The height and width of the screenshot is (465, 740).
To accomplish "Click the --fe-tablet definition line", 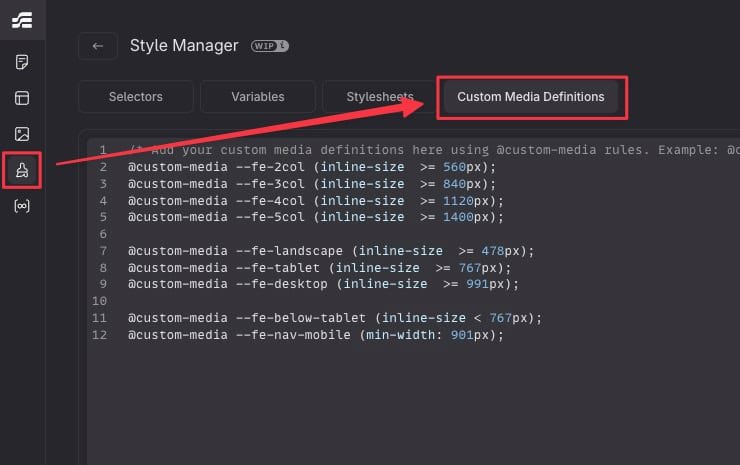I will (320, 268).
